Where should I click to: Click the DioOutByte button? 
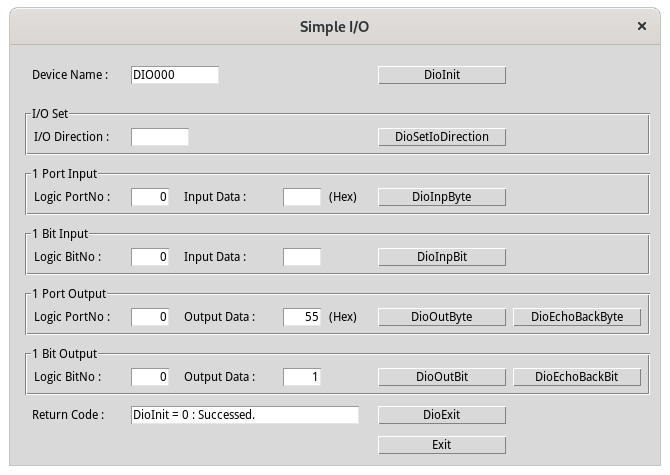tap(441, 317)
